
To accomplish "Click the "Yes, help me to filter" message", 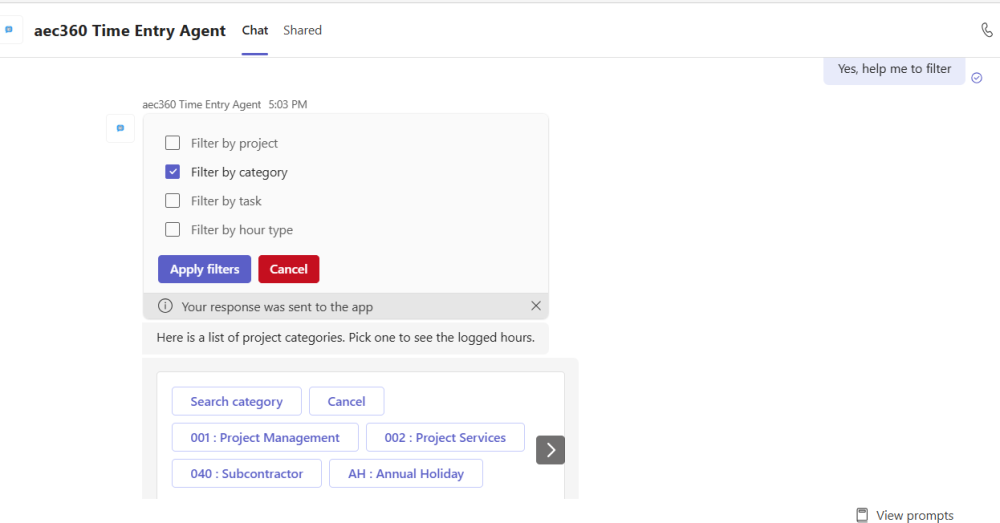I will point(894,69).
